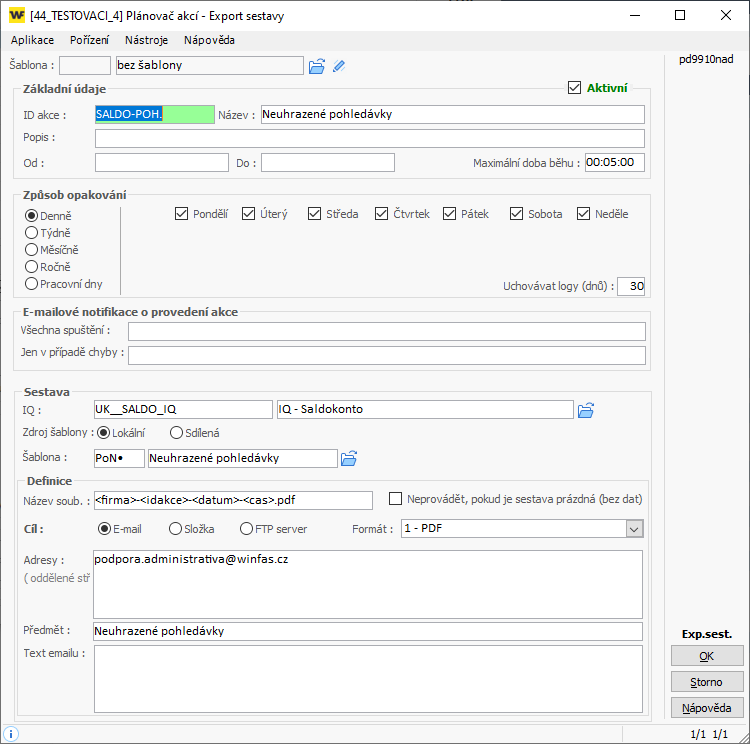The image size is (750, 744).
Task: Open the Nástroje menu
Action: [146, 40]
